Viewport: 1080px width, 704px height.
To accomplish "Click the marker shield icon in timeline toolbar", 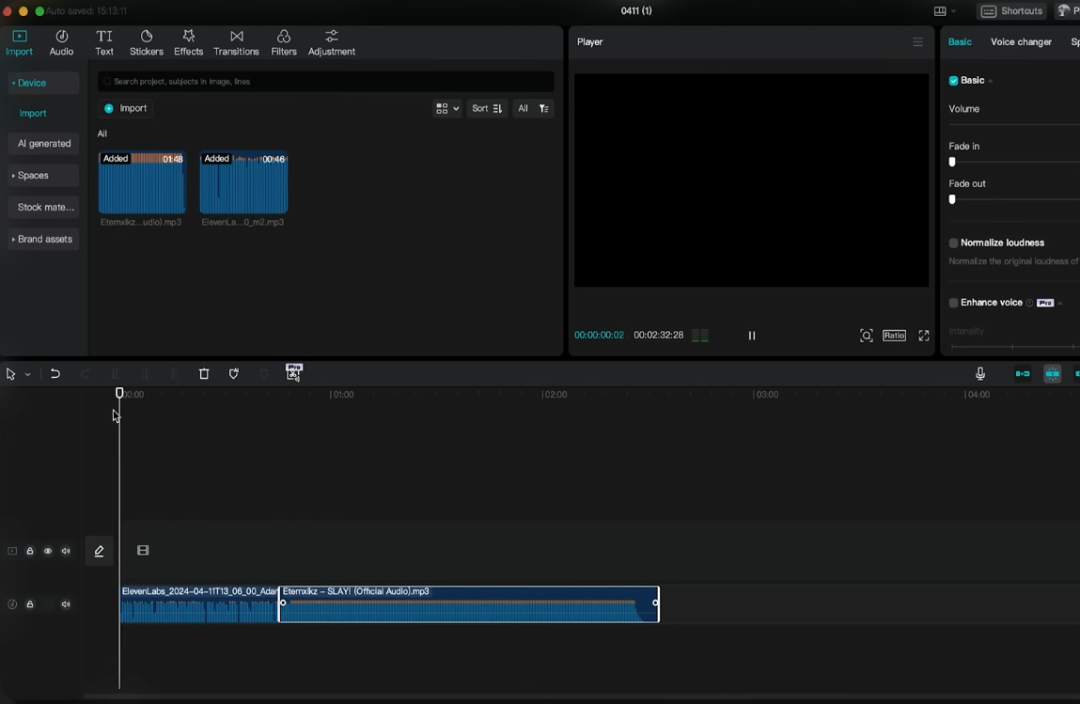I will click(x=234, y=374).
